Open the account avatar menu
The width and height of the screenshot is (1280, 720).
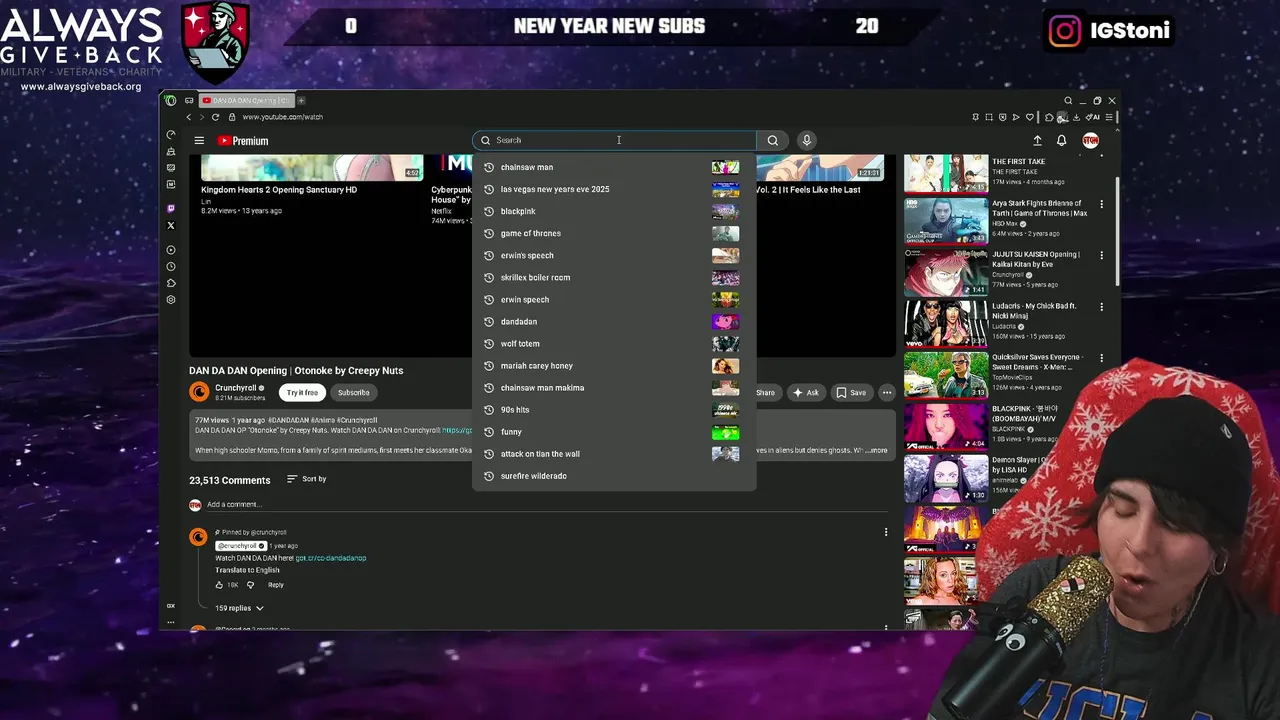pyautogui.click(x=1091, y=140)
